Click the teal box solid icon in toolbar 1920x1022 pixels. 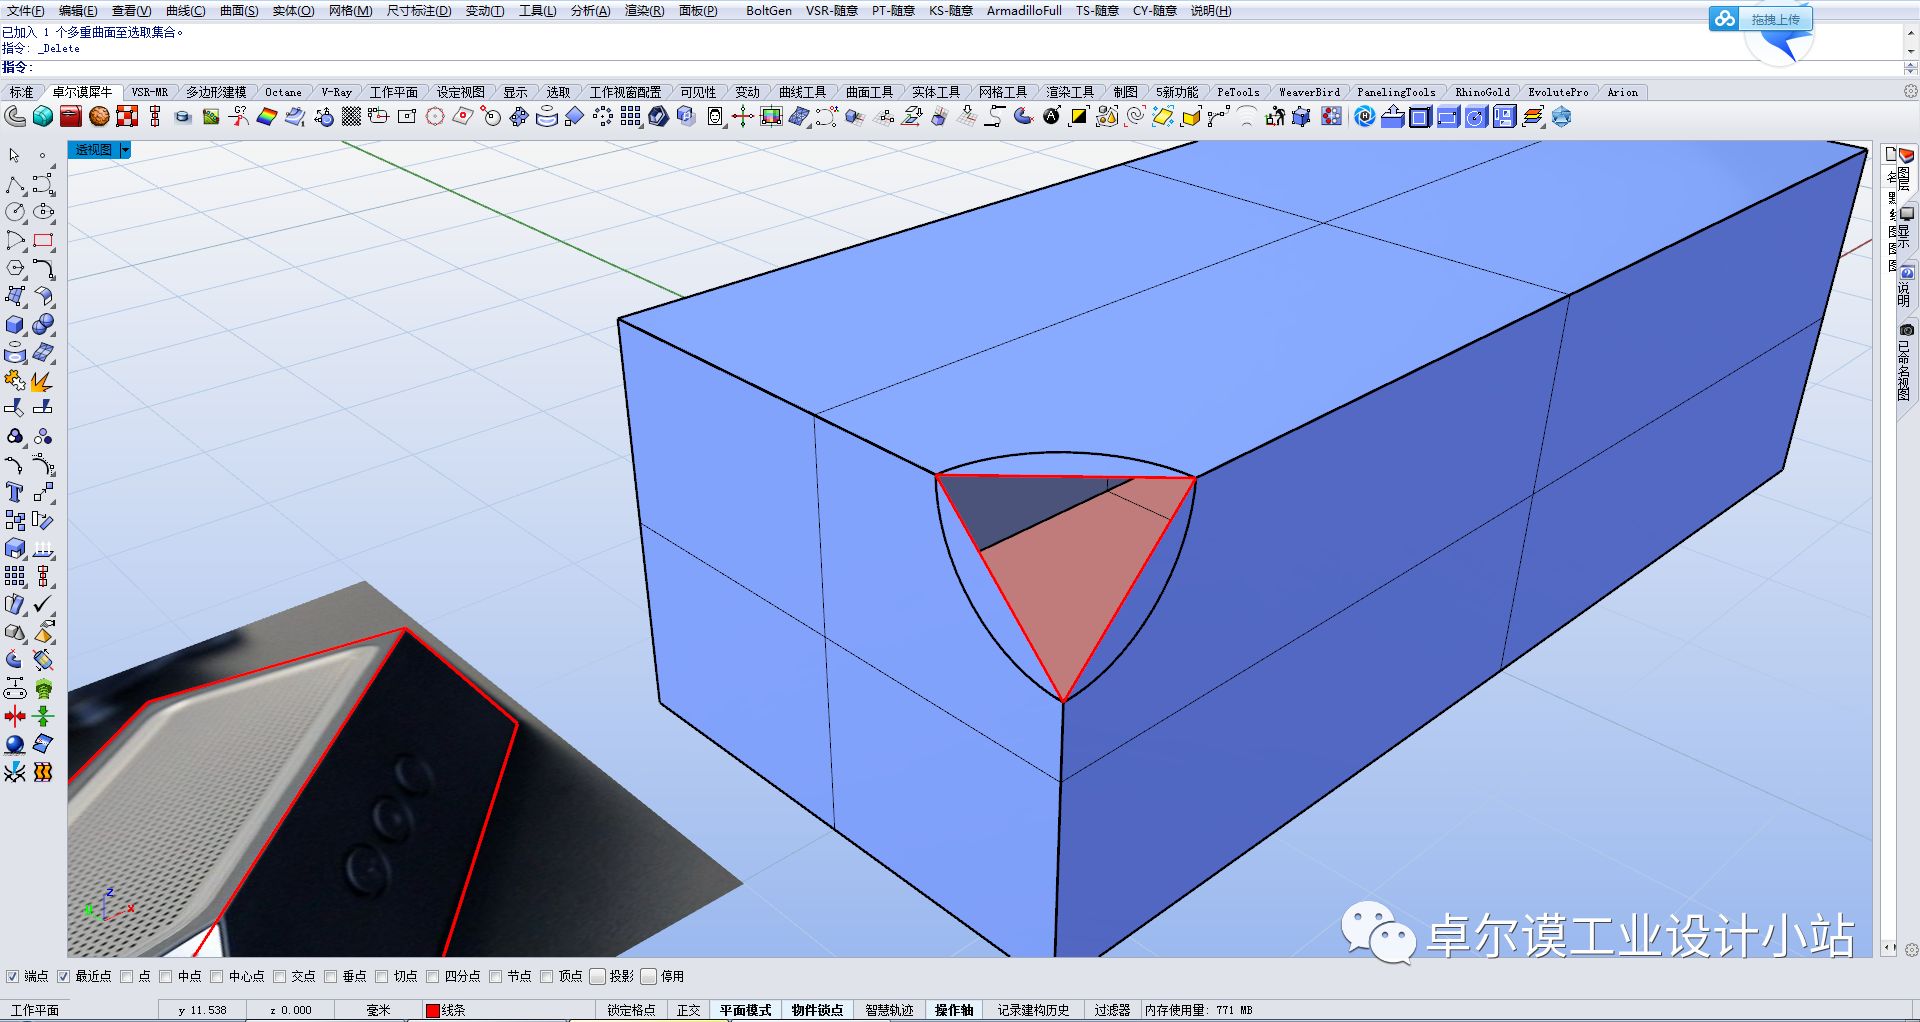(43, 117)
